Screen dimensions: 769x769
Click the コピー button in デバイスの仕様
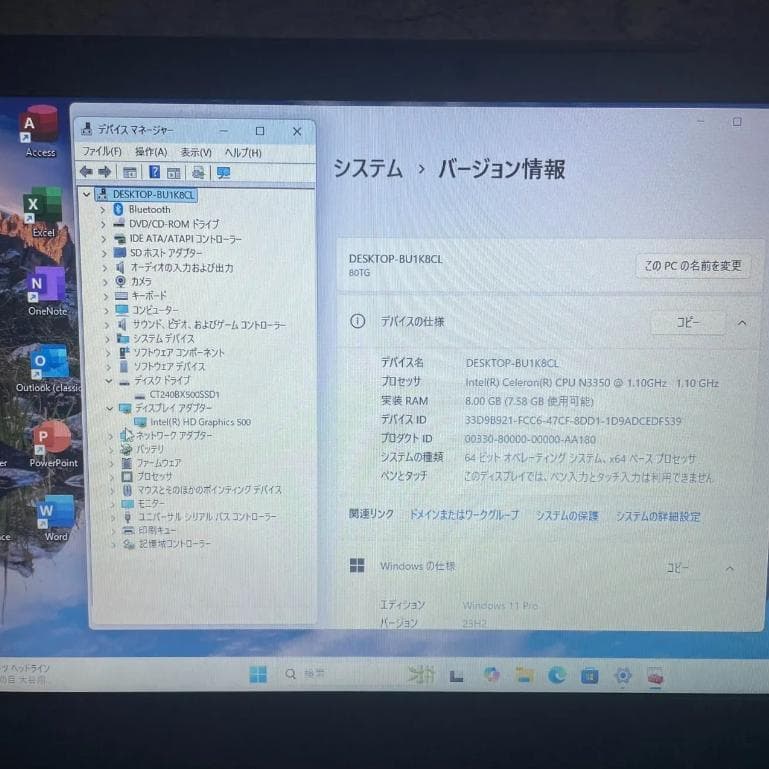pos(688,322)
